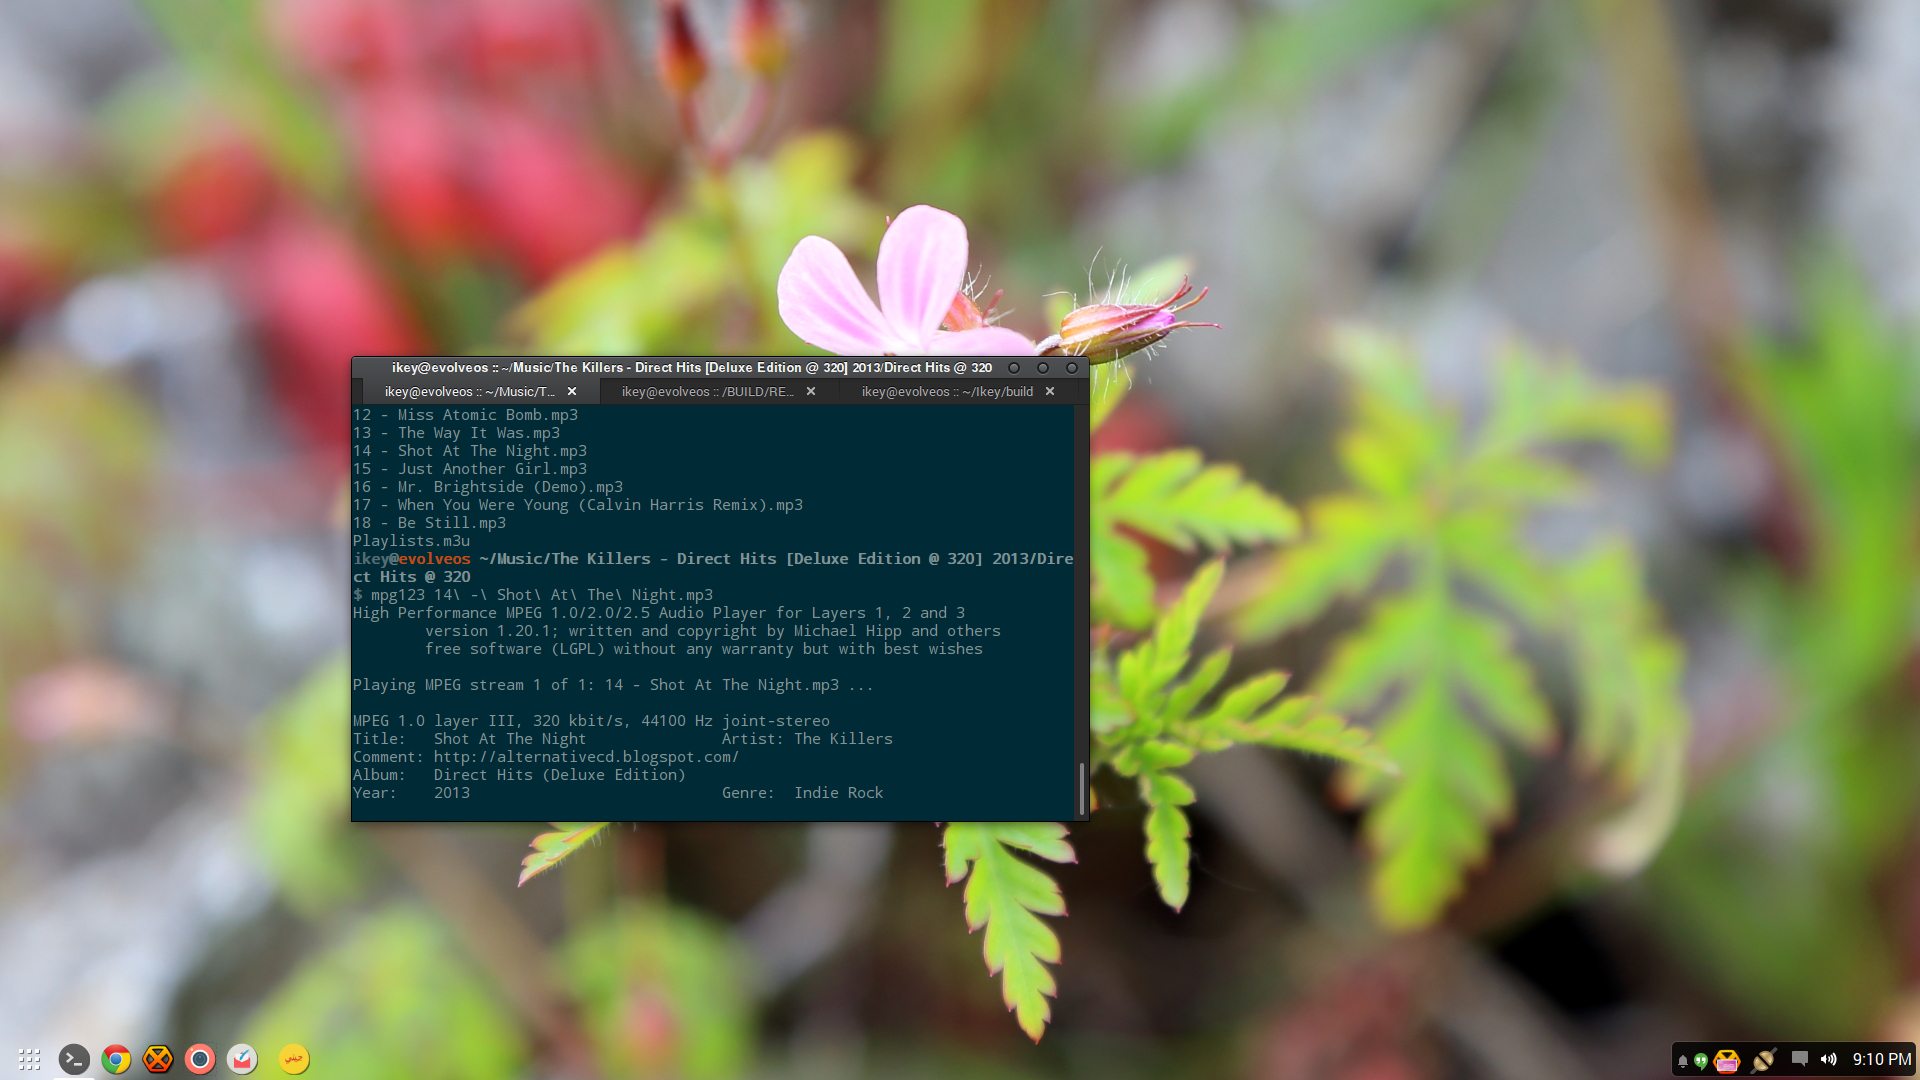
Task: Click the 9:10 PM clock
Action: click(1882, 1059)
